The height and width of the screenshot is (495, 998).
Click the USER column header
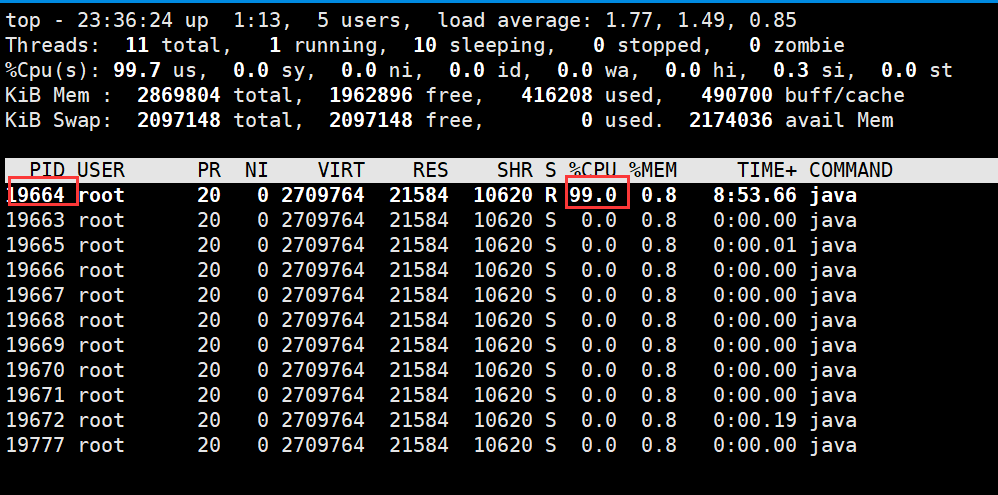click(x=101, y=171)
